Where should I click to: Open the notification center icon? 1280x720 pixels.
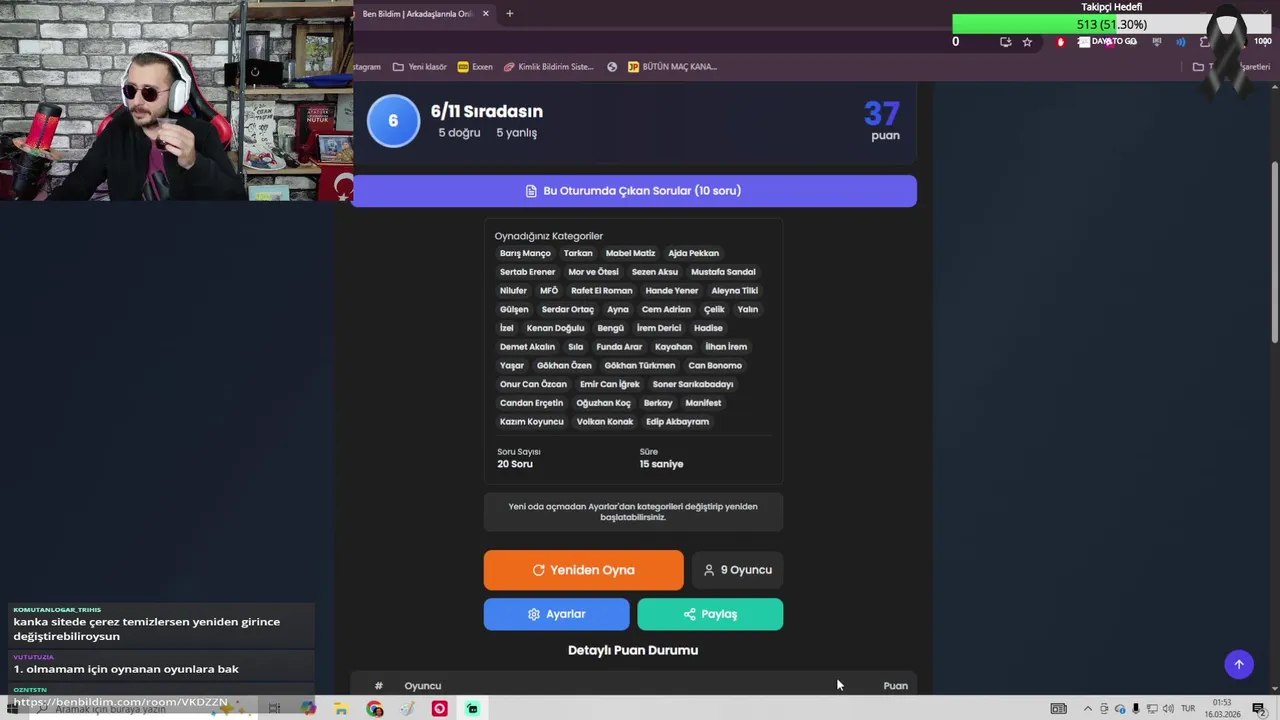pos(1259,709)
